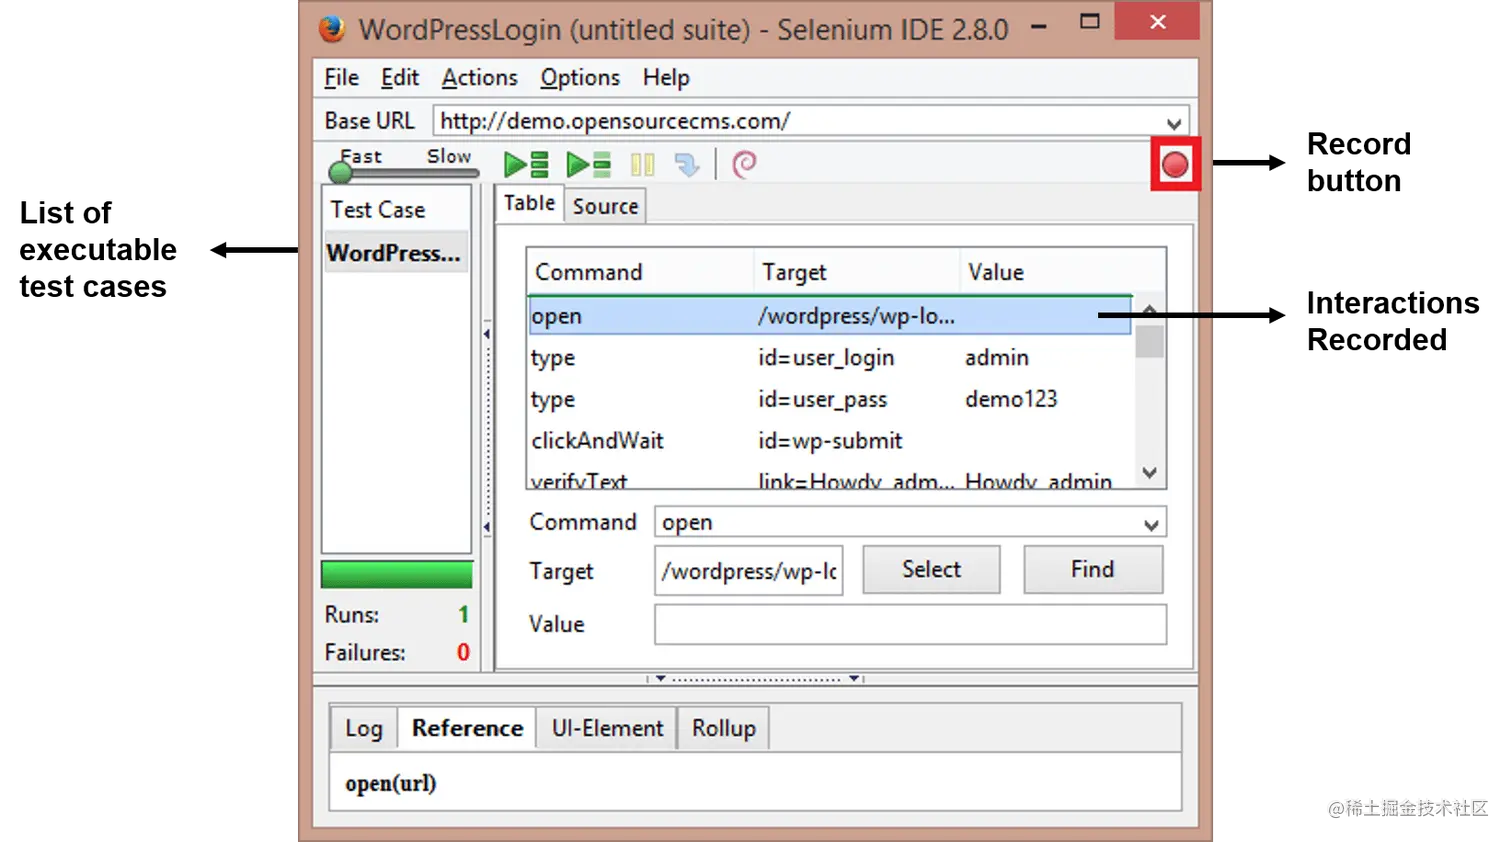Image resolution: width=1512 pixels, height=842 pixels.
Task: Open the Help menu
Action: [x=666, y=77]
